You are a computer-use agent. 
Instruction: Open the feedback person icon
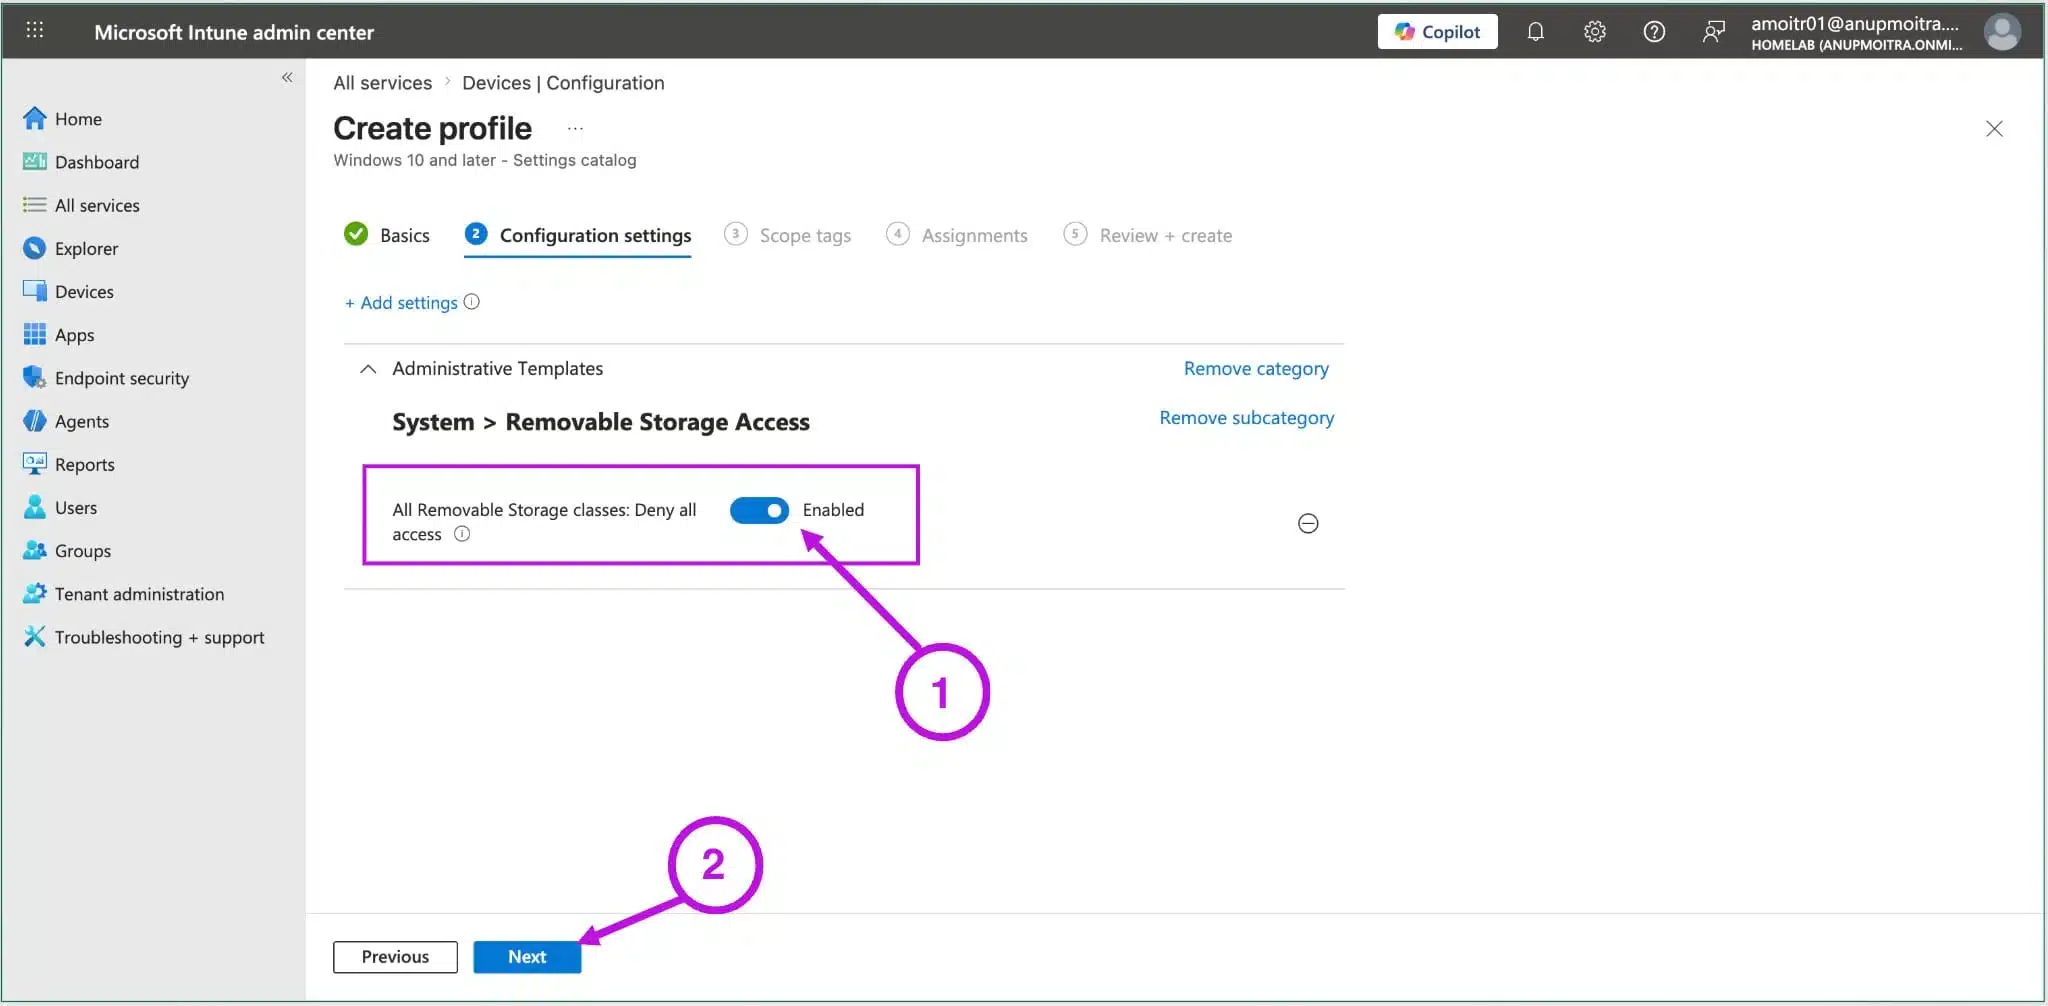pos(1713,32)
